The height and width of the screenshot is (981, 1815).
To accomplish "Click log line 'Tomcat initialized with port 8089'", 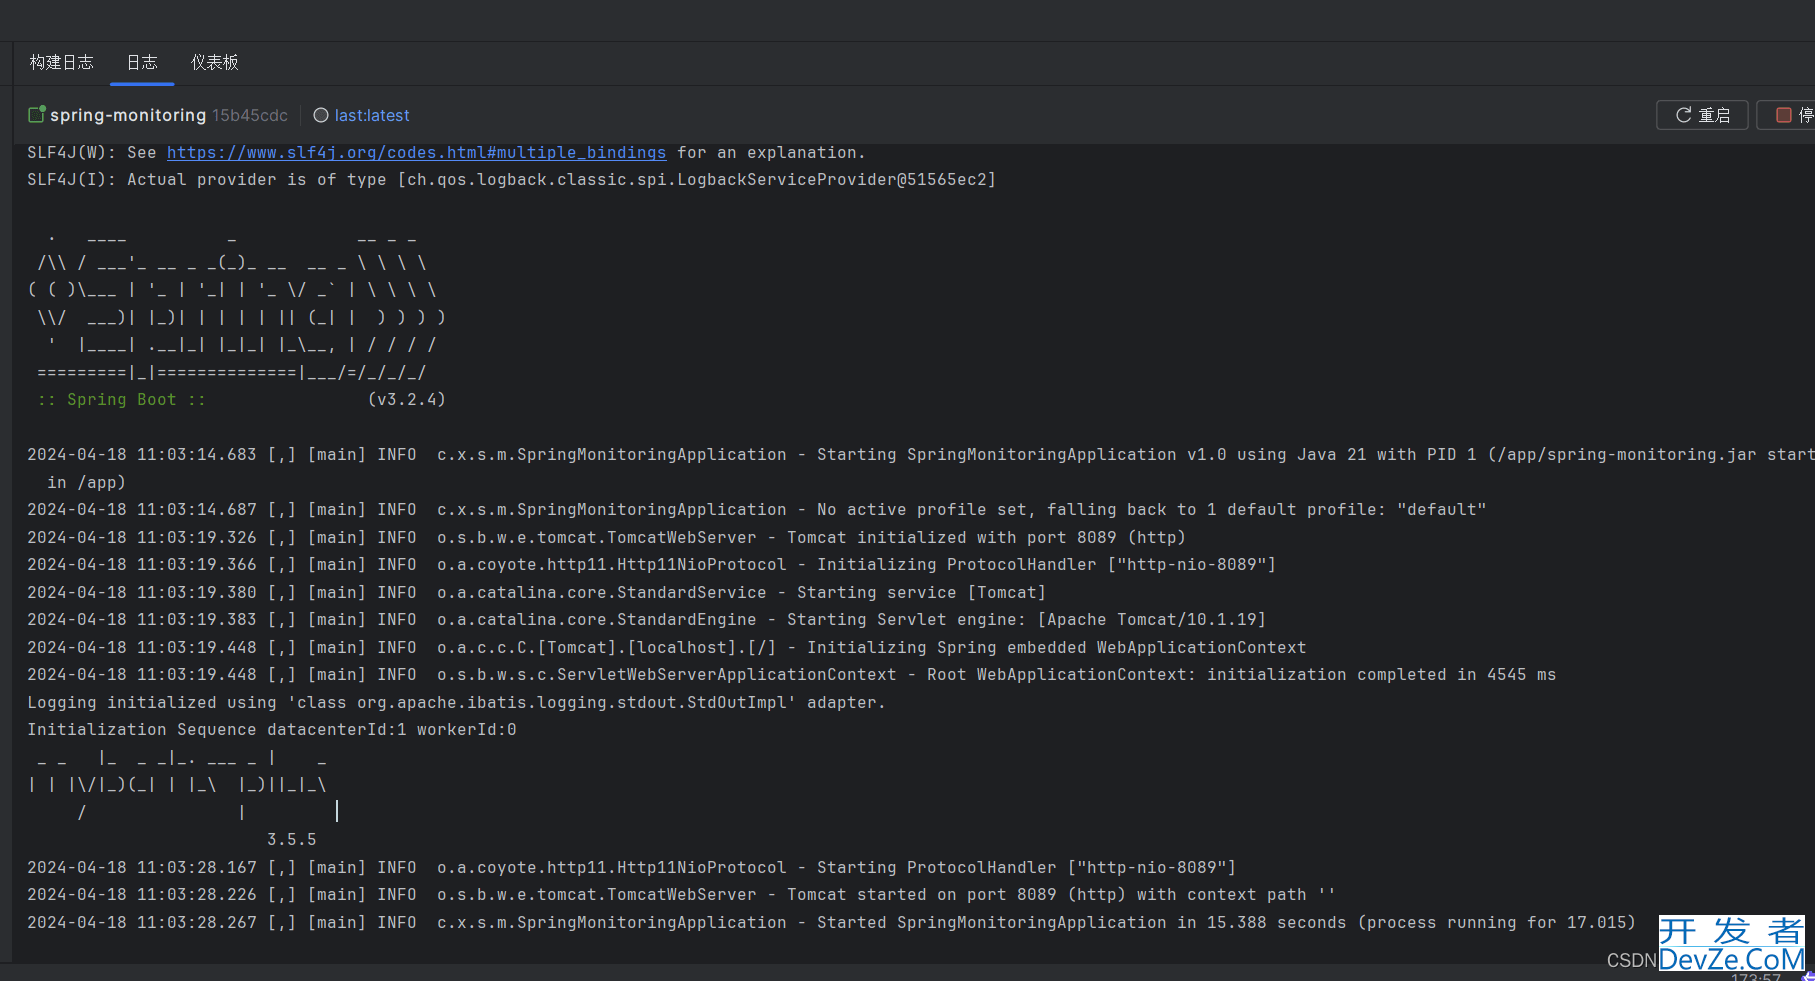I will click(606, 537).
